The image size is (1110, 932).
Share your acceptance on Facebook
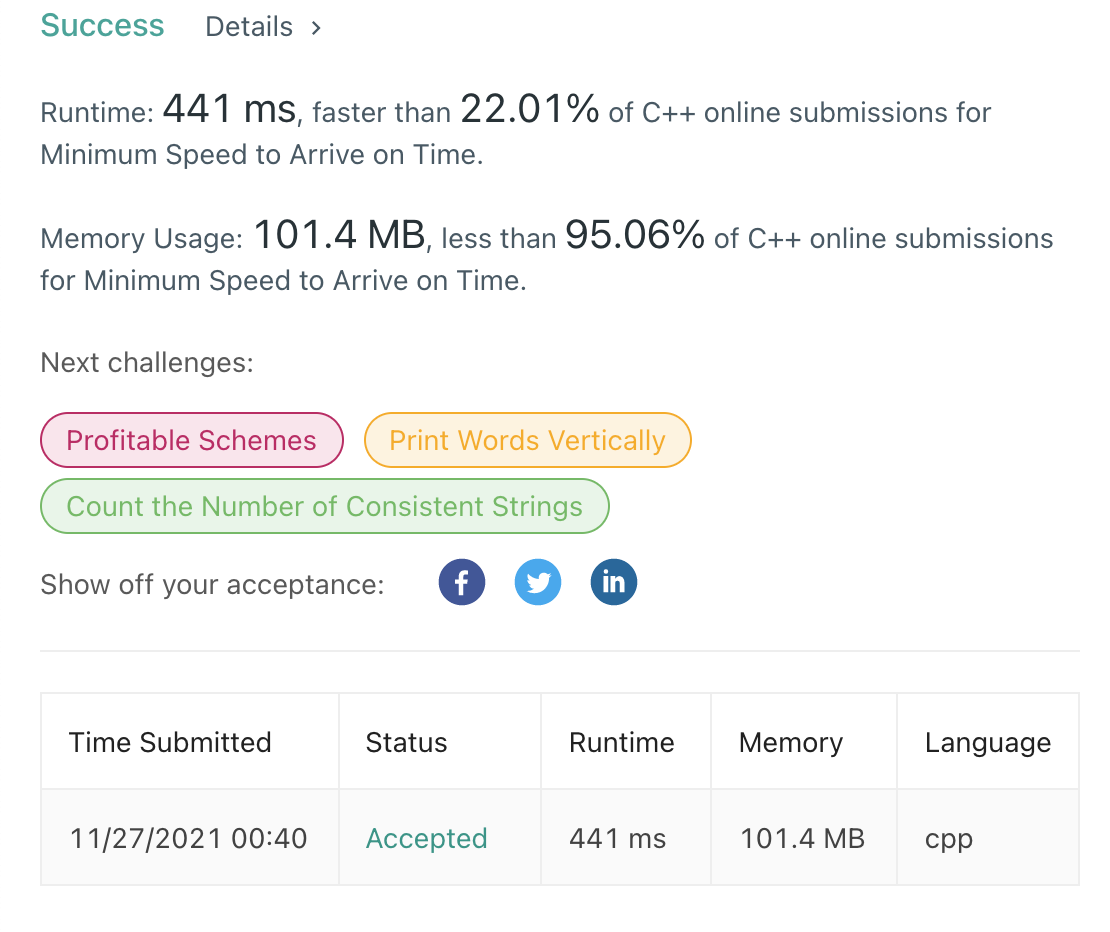click(x=461, y=582)
